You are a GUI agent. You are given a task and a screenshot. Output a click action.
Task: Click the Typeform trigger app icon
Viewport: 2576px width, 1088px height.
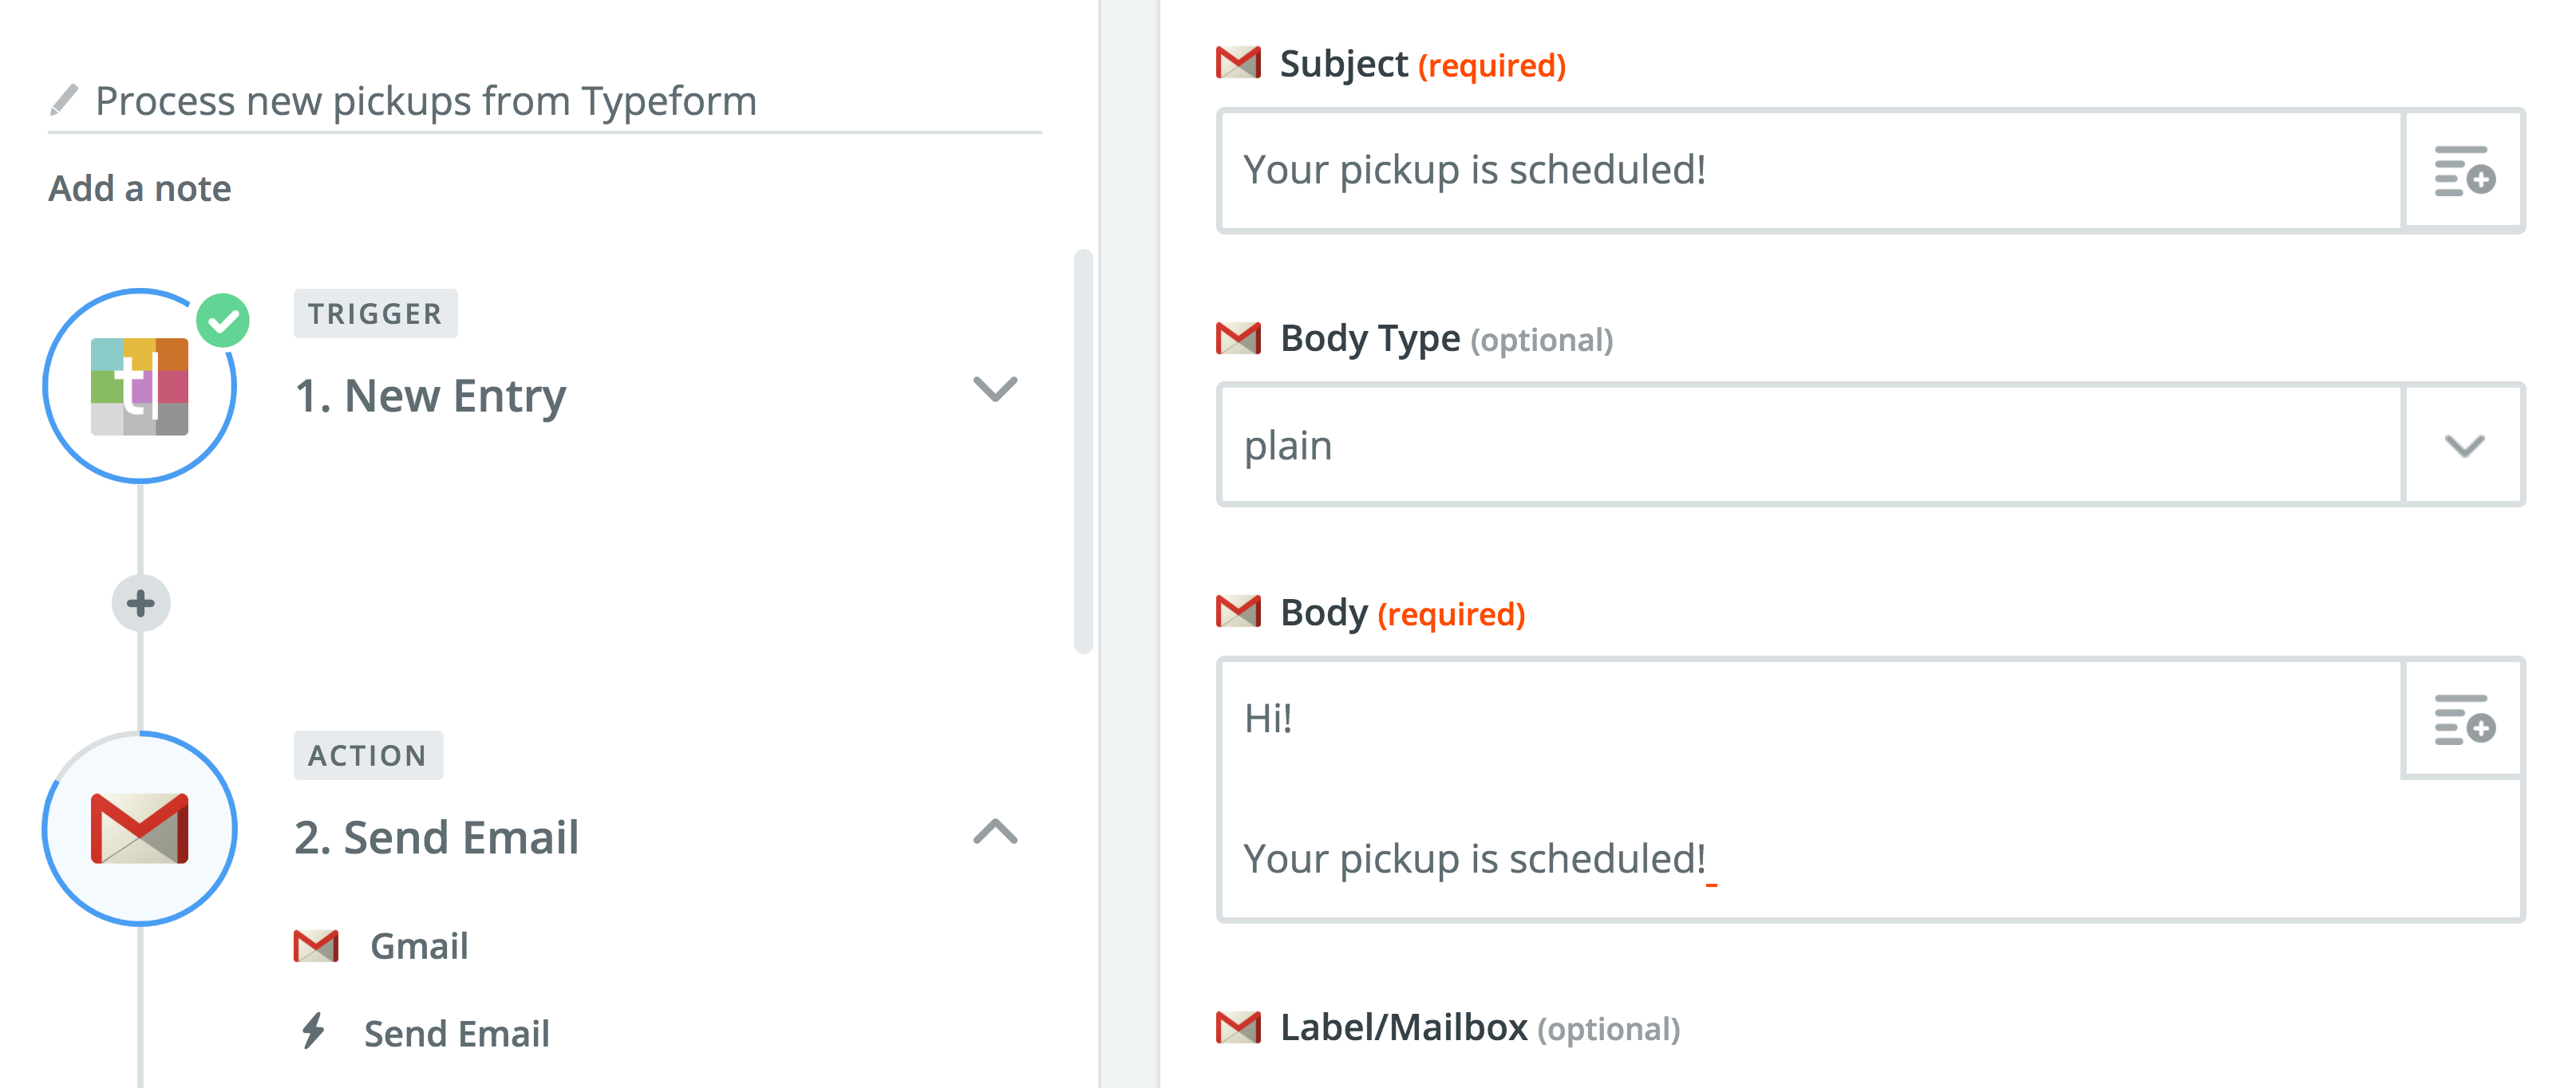(x=139, y=387)
